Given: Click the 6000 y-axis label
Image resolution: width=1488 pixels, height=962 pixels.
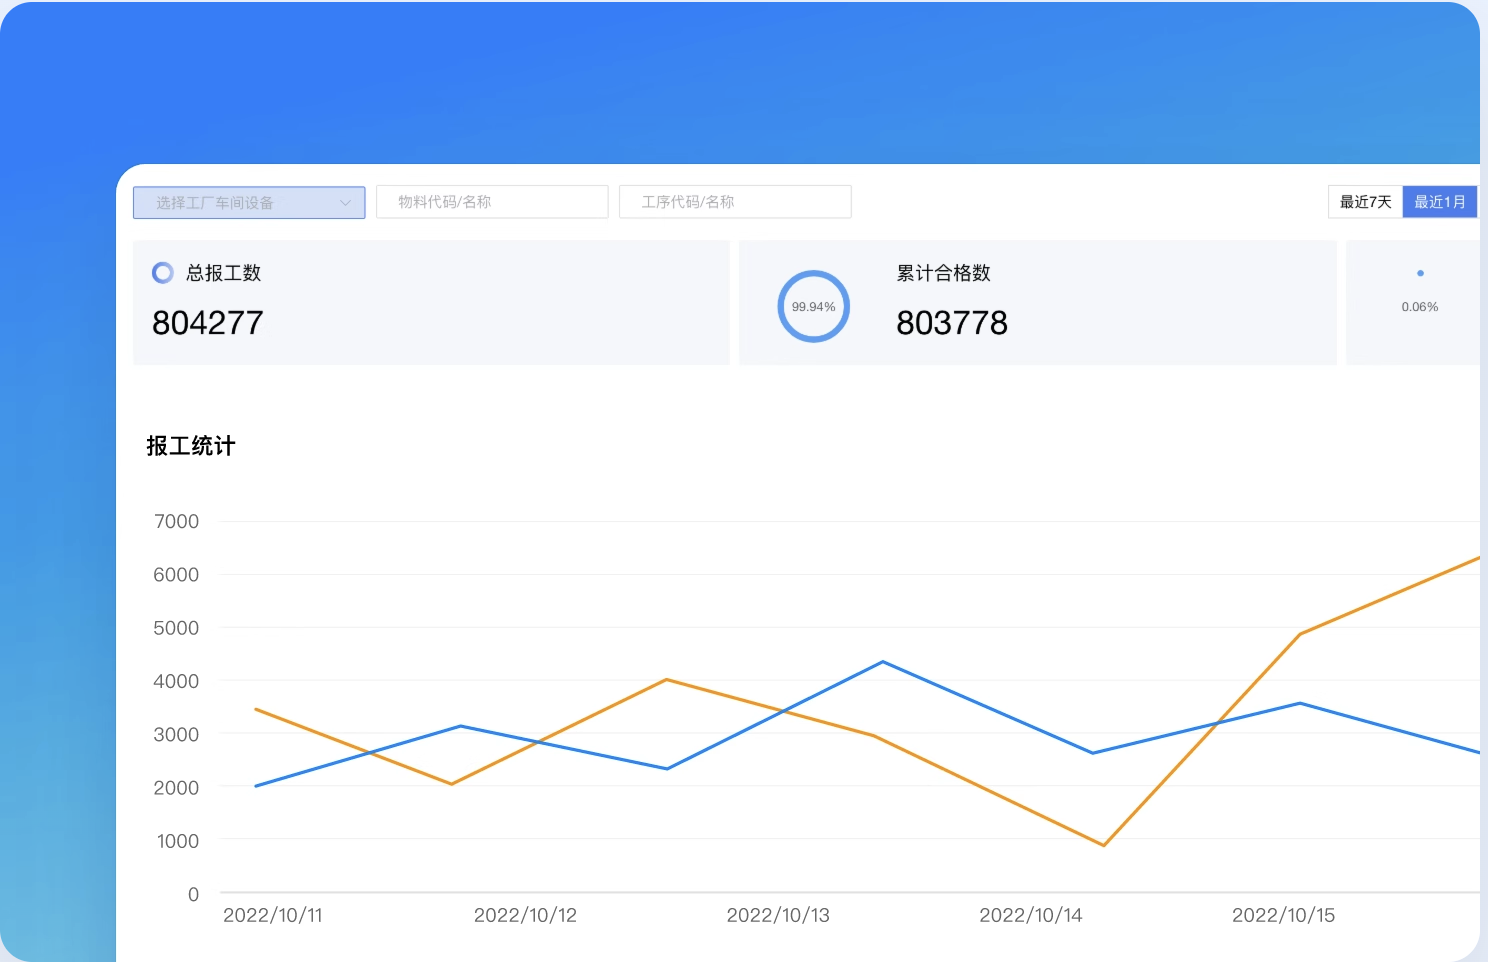Looking at the screenshot, I should (x=176, y=575).
